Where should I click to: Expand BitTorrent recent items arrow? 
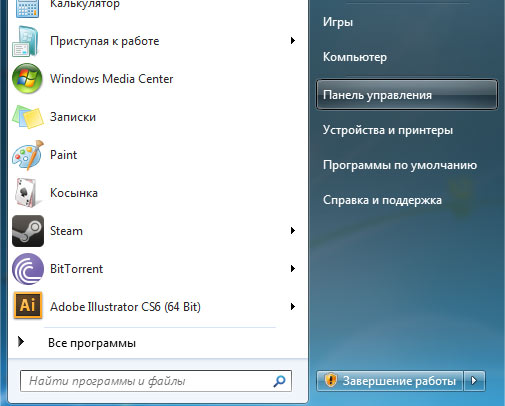(293, 269)
